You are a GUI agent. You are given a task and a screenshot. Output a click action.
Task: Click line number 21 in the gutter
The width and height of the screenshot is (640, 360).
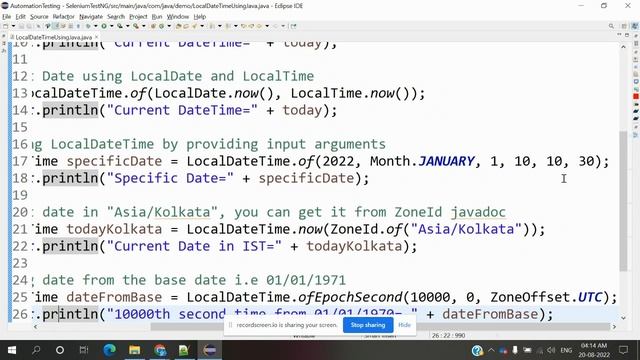pos(20,229)
